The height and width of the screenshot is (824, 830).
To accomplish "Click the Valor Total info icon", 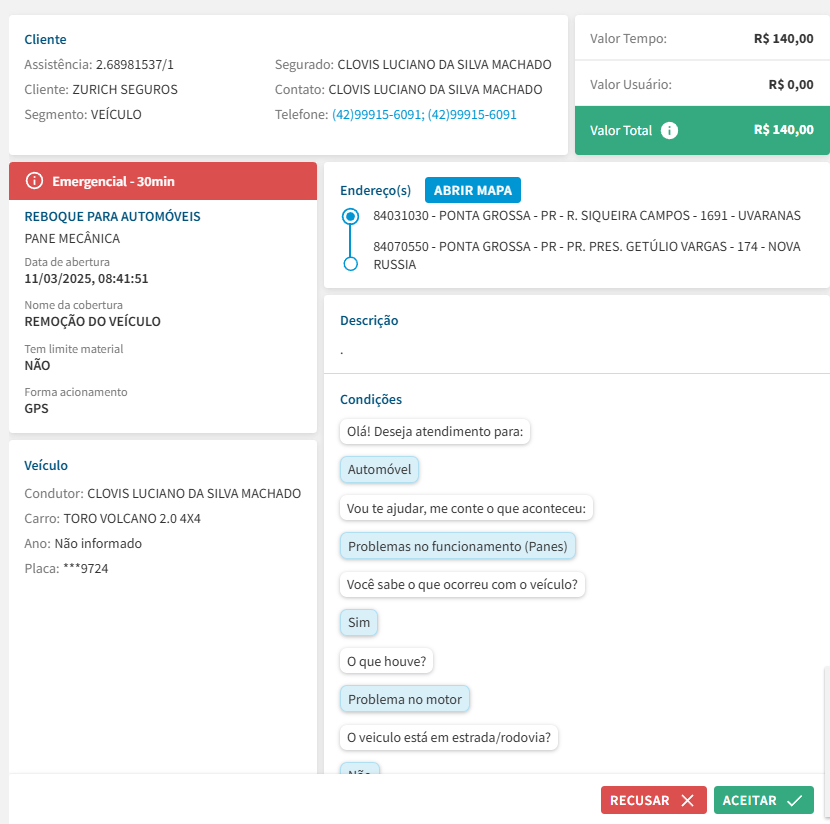I will pyautogui.click(x=670, y=130).
